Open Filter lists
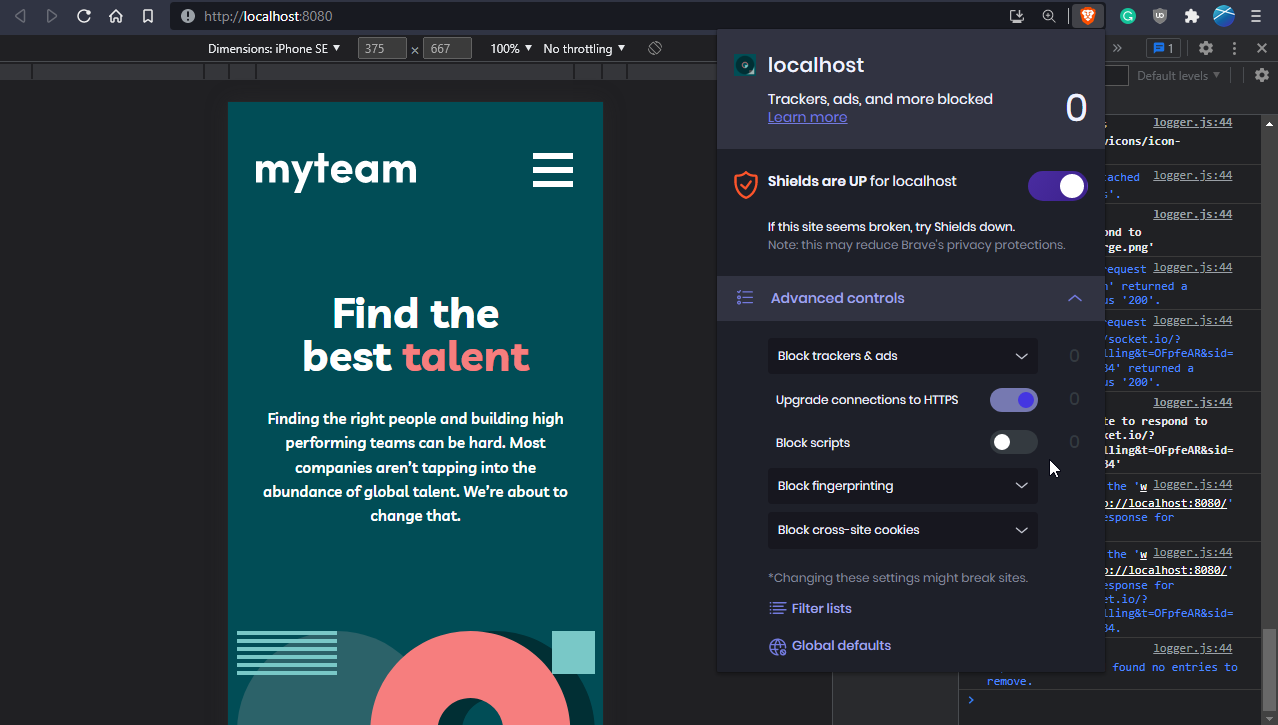This screenshot has height=725, width=1278. pyautogui.click(x=810, y=608)
